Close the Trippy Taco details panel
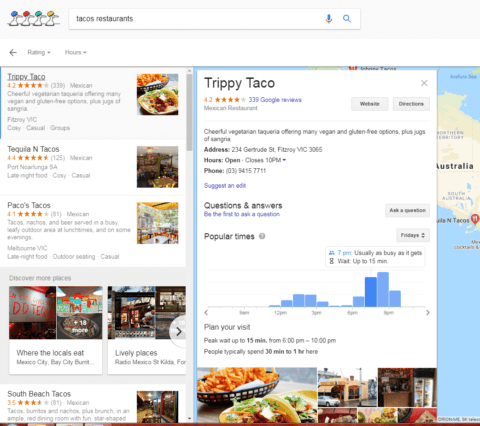The image size is (480, 426). [x=424, y=83]
